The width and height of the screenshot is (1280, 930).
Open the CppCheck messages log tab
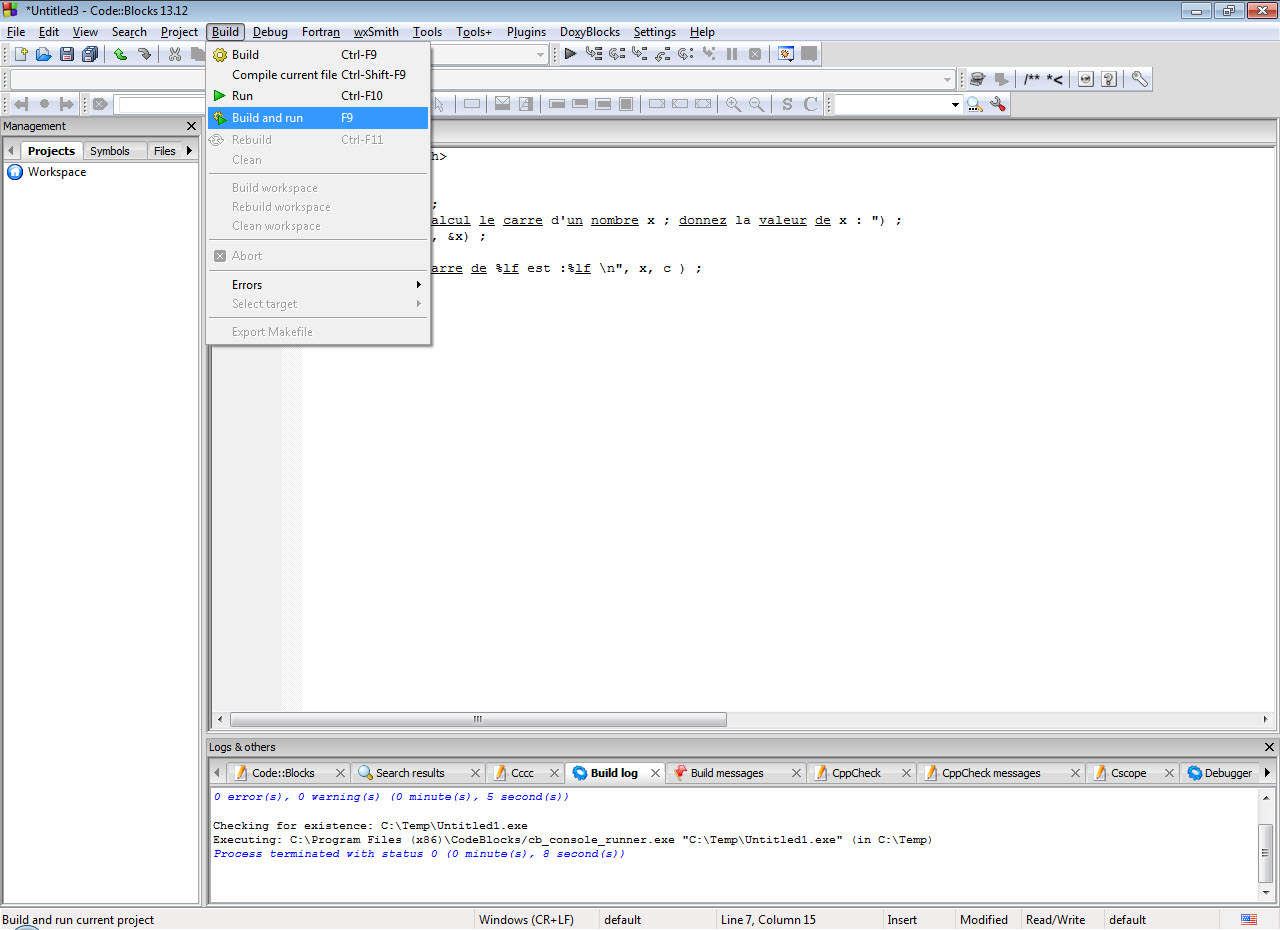[991, 773]
